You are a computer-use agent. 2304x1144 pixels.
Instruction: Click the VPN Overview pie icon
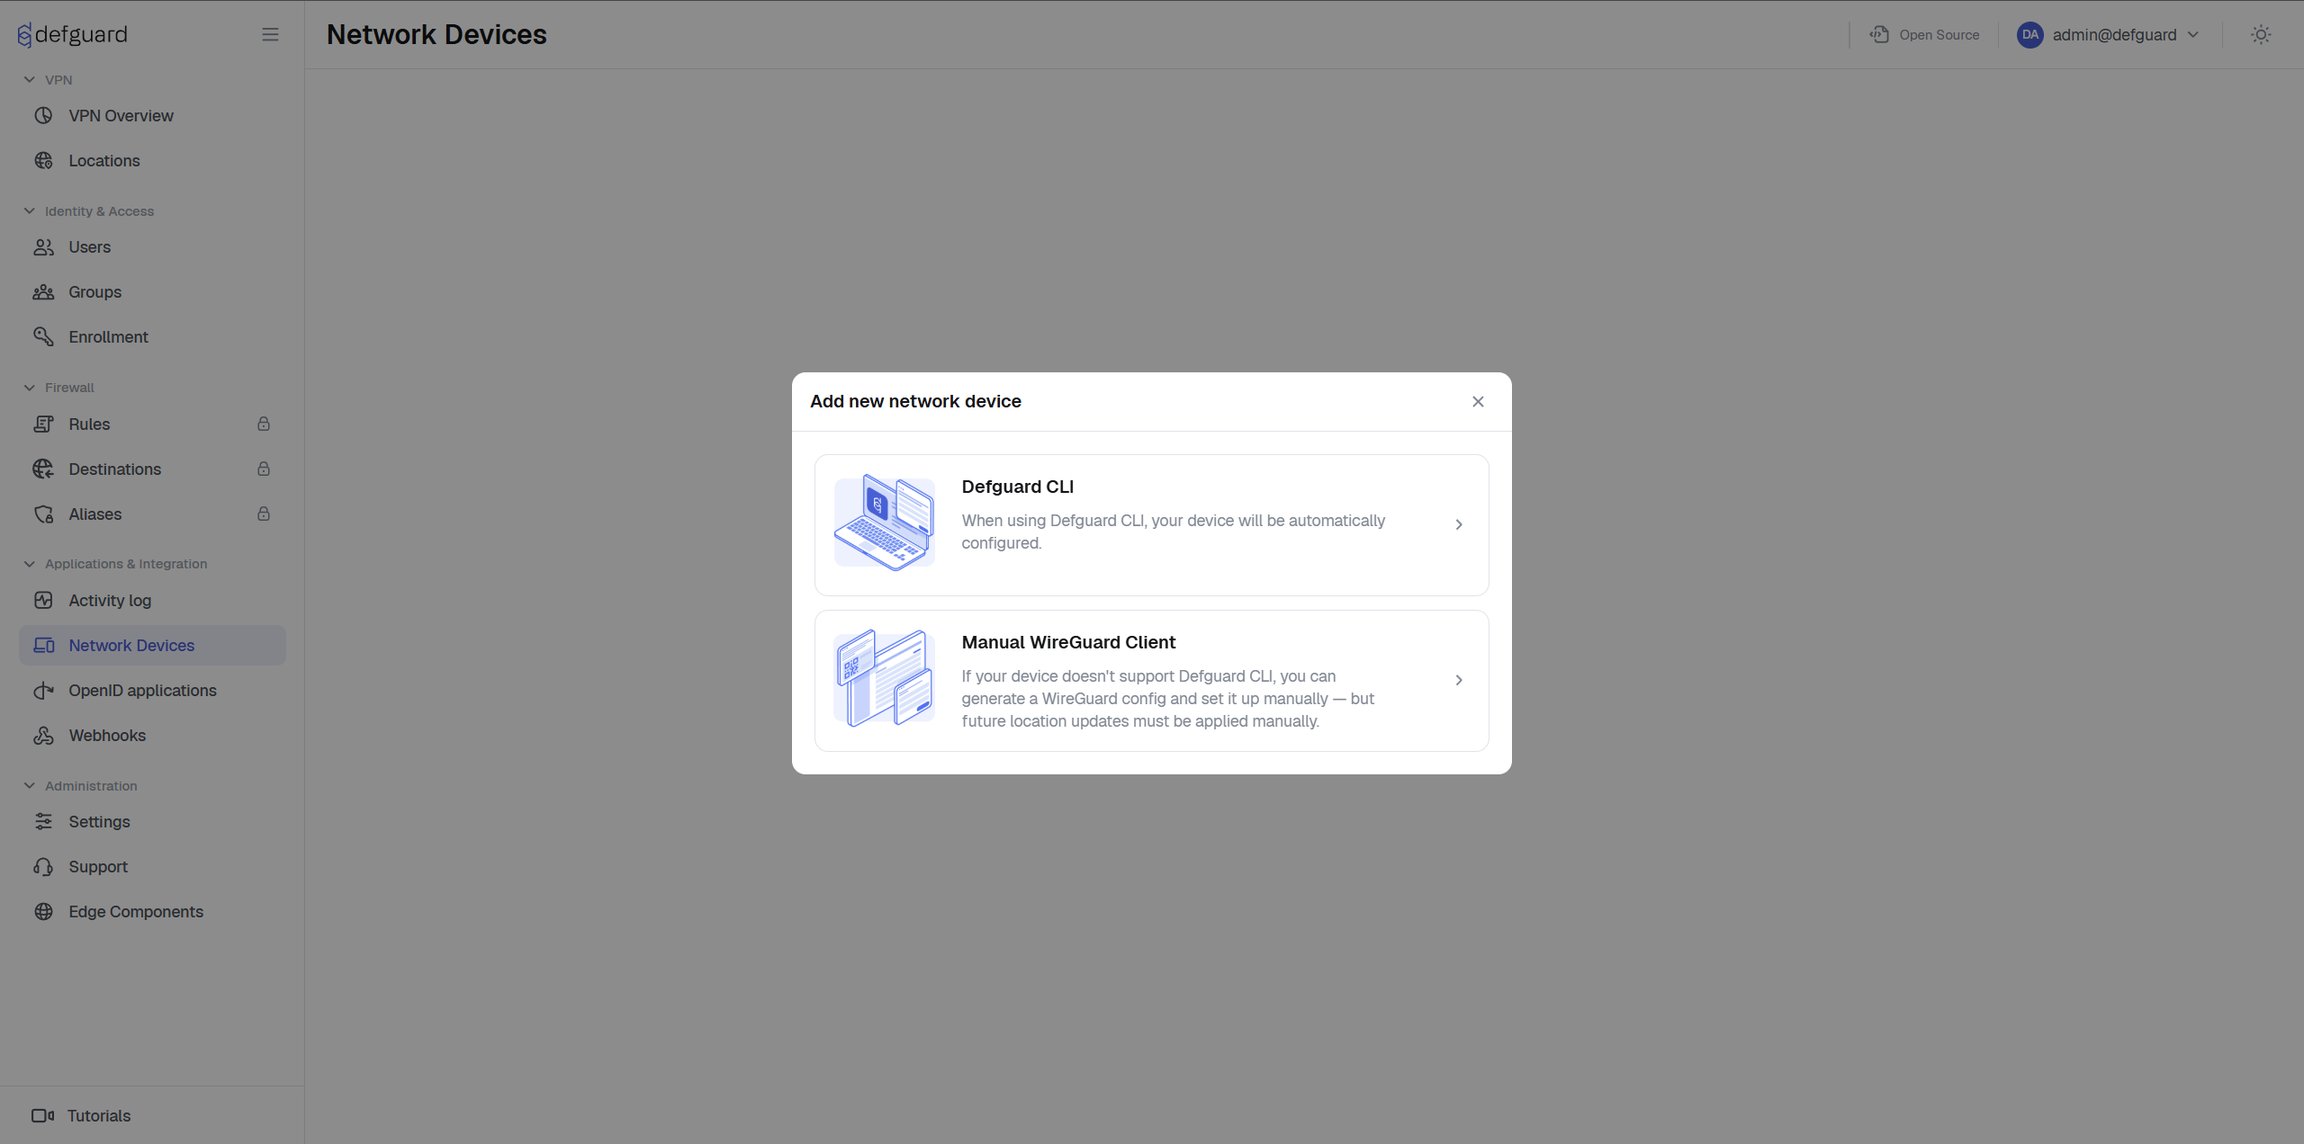pos(43,116)
